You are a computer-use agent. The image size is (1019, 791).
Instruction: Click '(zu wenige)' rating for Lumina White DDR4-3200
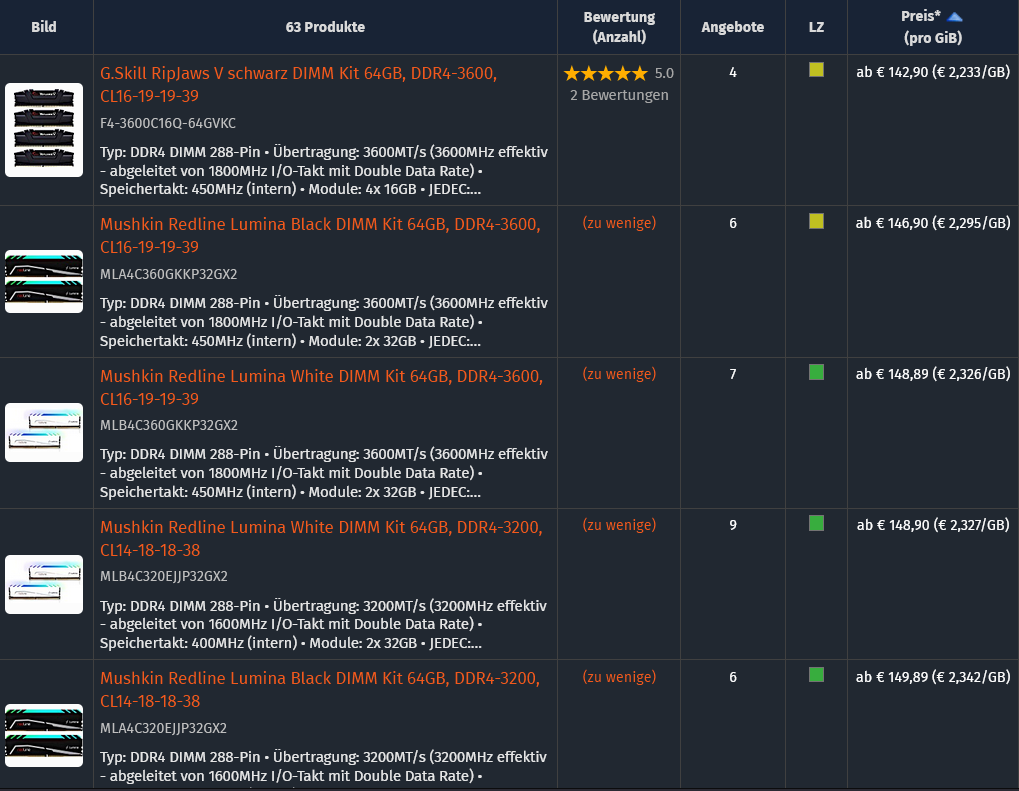tap(619, 525)
